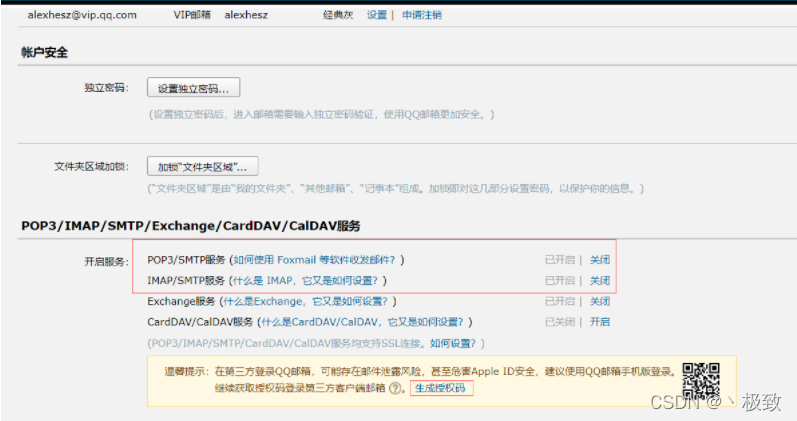Viewport: 797px width, 421px height.
Task: Open the 如何设置 SSL connection link
Action: tap(453, 344)
